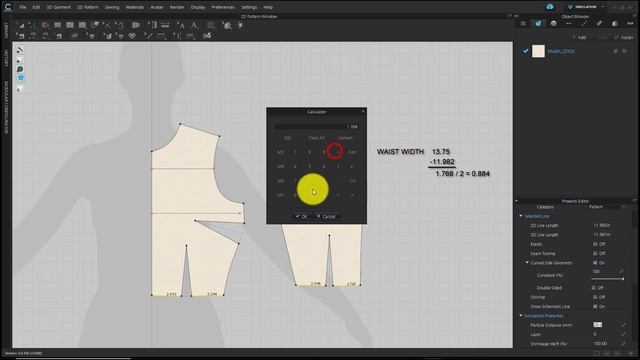This screenshot has height=360, width=640.
Task: Open the MODULAR CONFIGURATOR side tab
Action: 6,107
